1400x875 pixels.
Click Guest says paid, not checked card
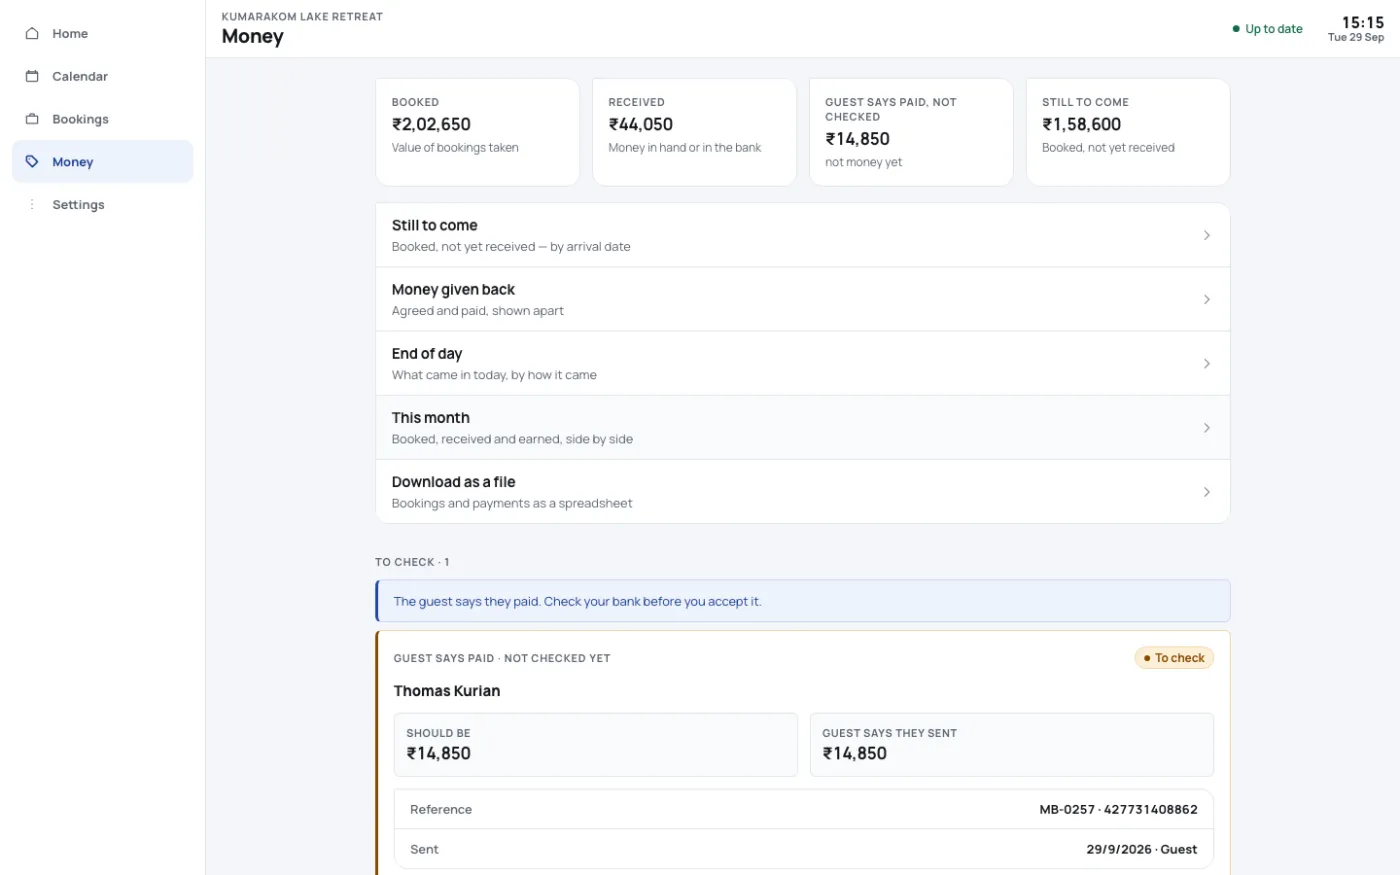[x=911, y=132]
